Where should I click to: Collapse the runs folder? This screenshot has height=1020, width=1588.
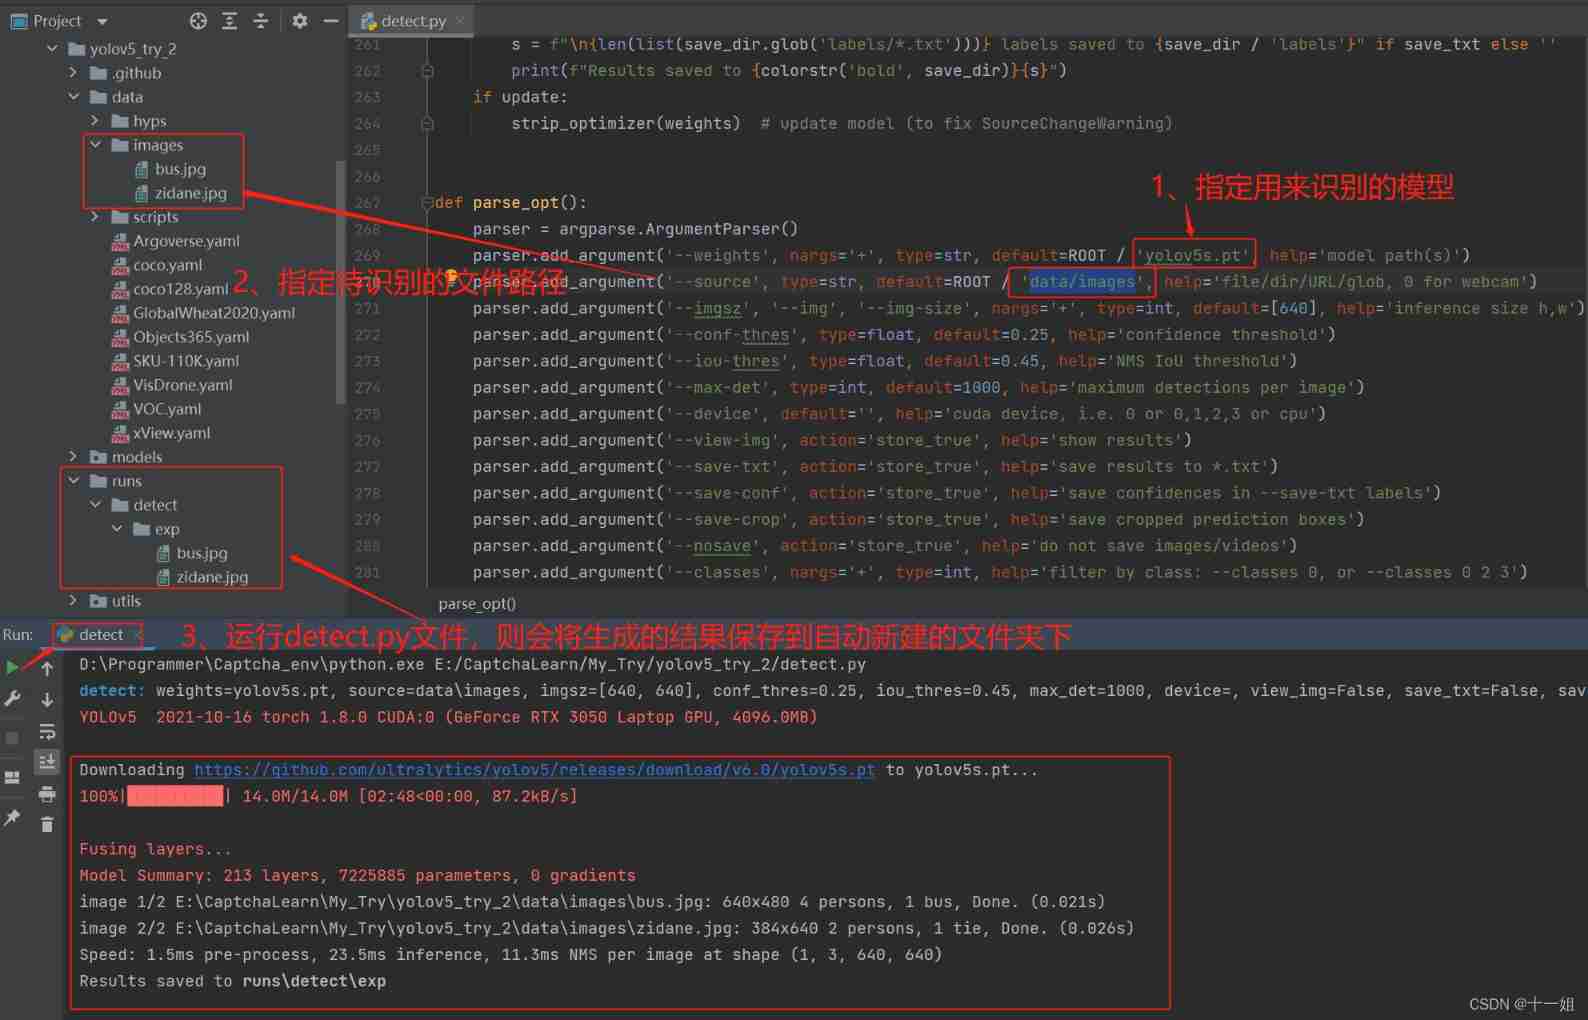pos(73,480)
